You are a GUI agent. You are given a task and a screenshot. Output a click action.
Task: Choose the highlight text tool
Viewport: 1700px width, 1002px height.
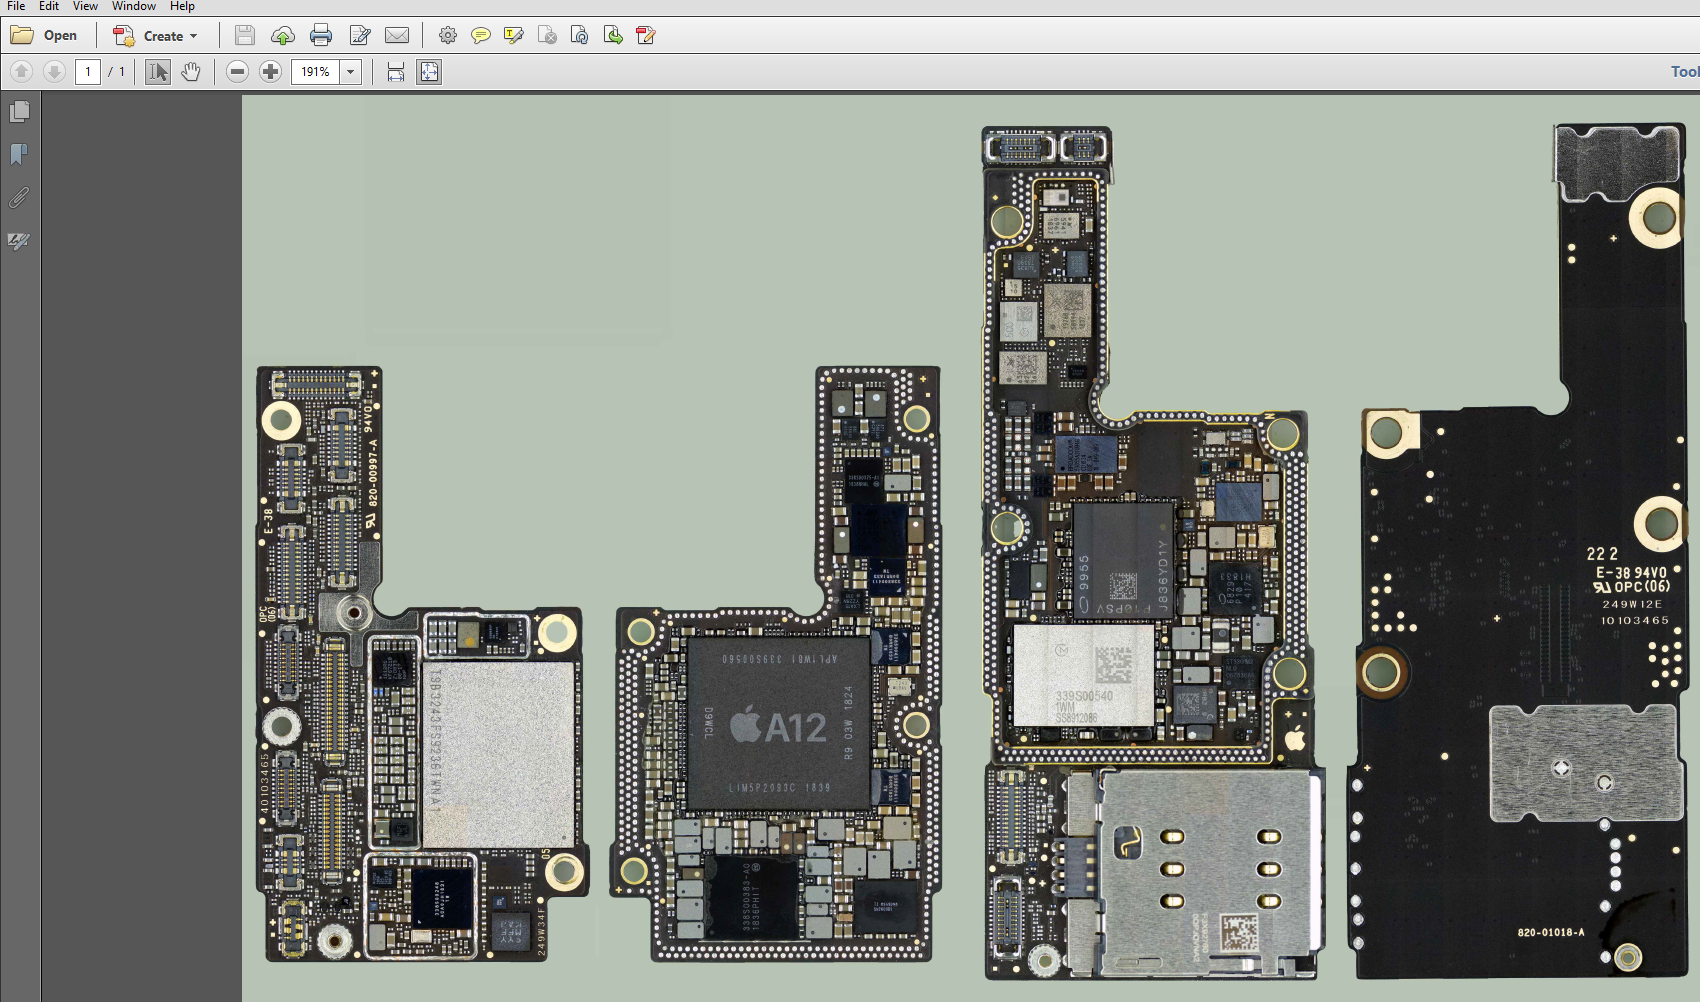point(514,36)
